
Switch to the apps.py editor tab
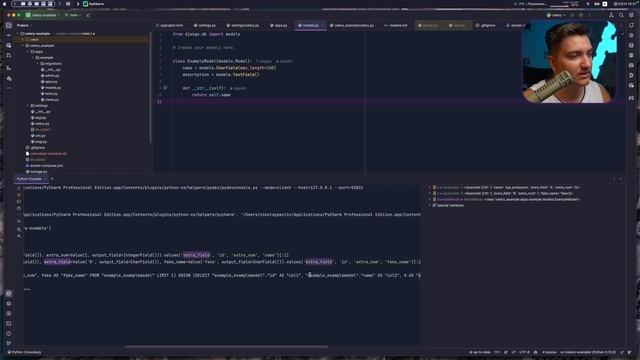279,25
